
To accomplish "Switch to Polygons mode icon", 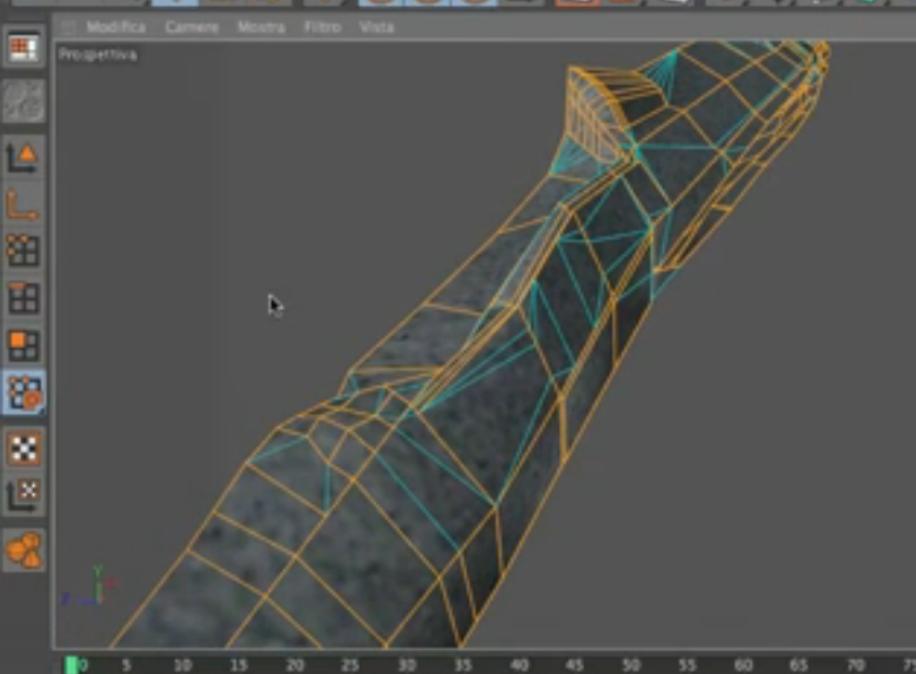I will coord(24,345).
